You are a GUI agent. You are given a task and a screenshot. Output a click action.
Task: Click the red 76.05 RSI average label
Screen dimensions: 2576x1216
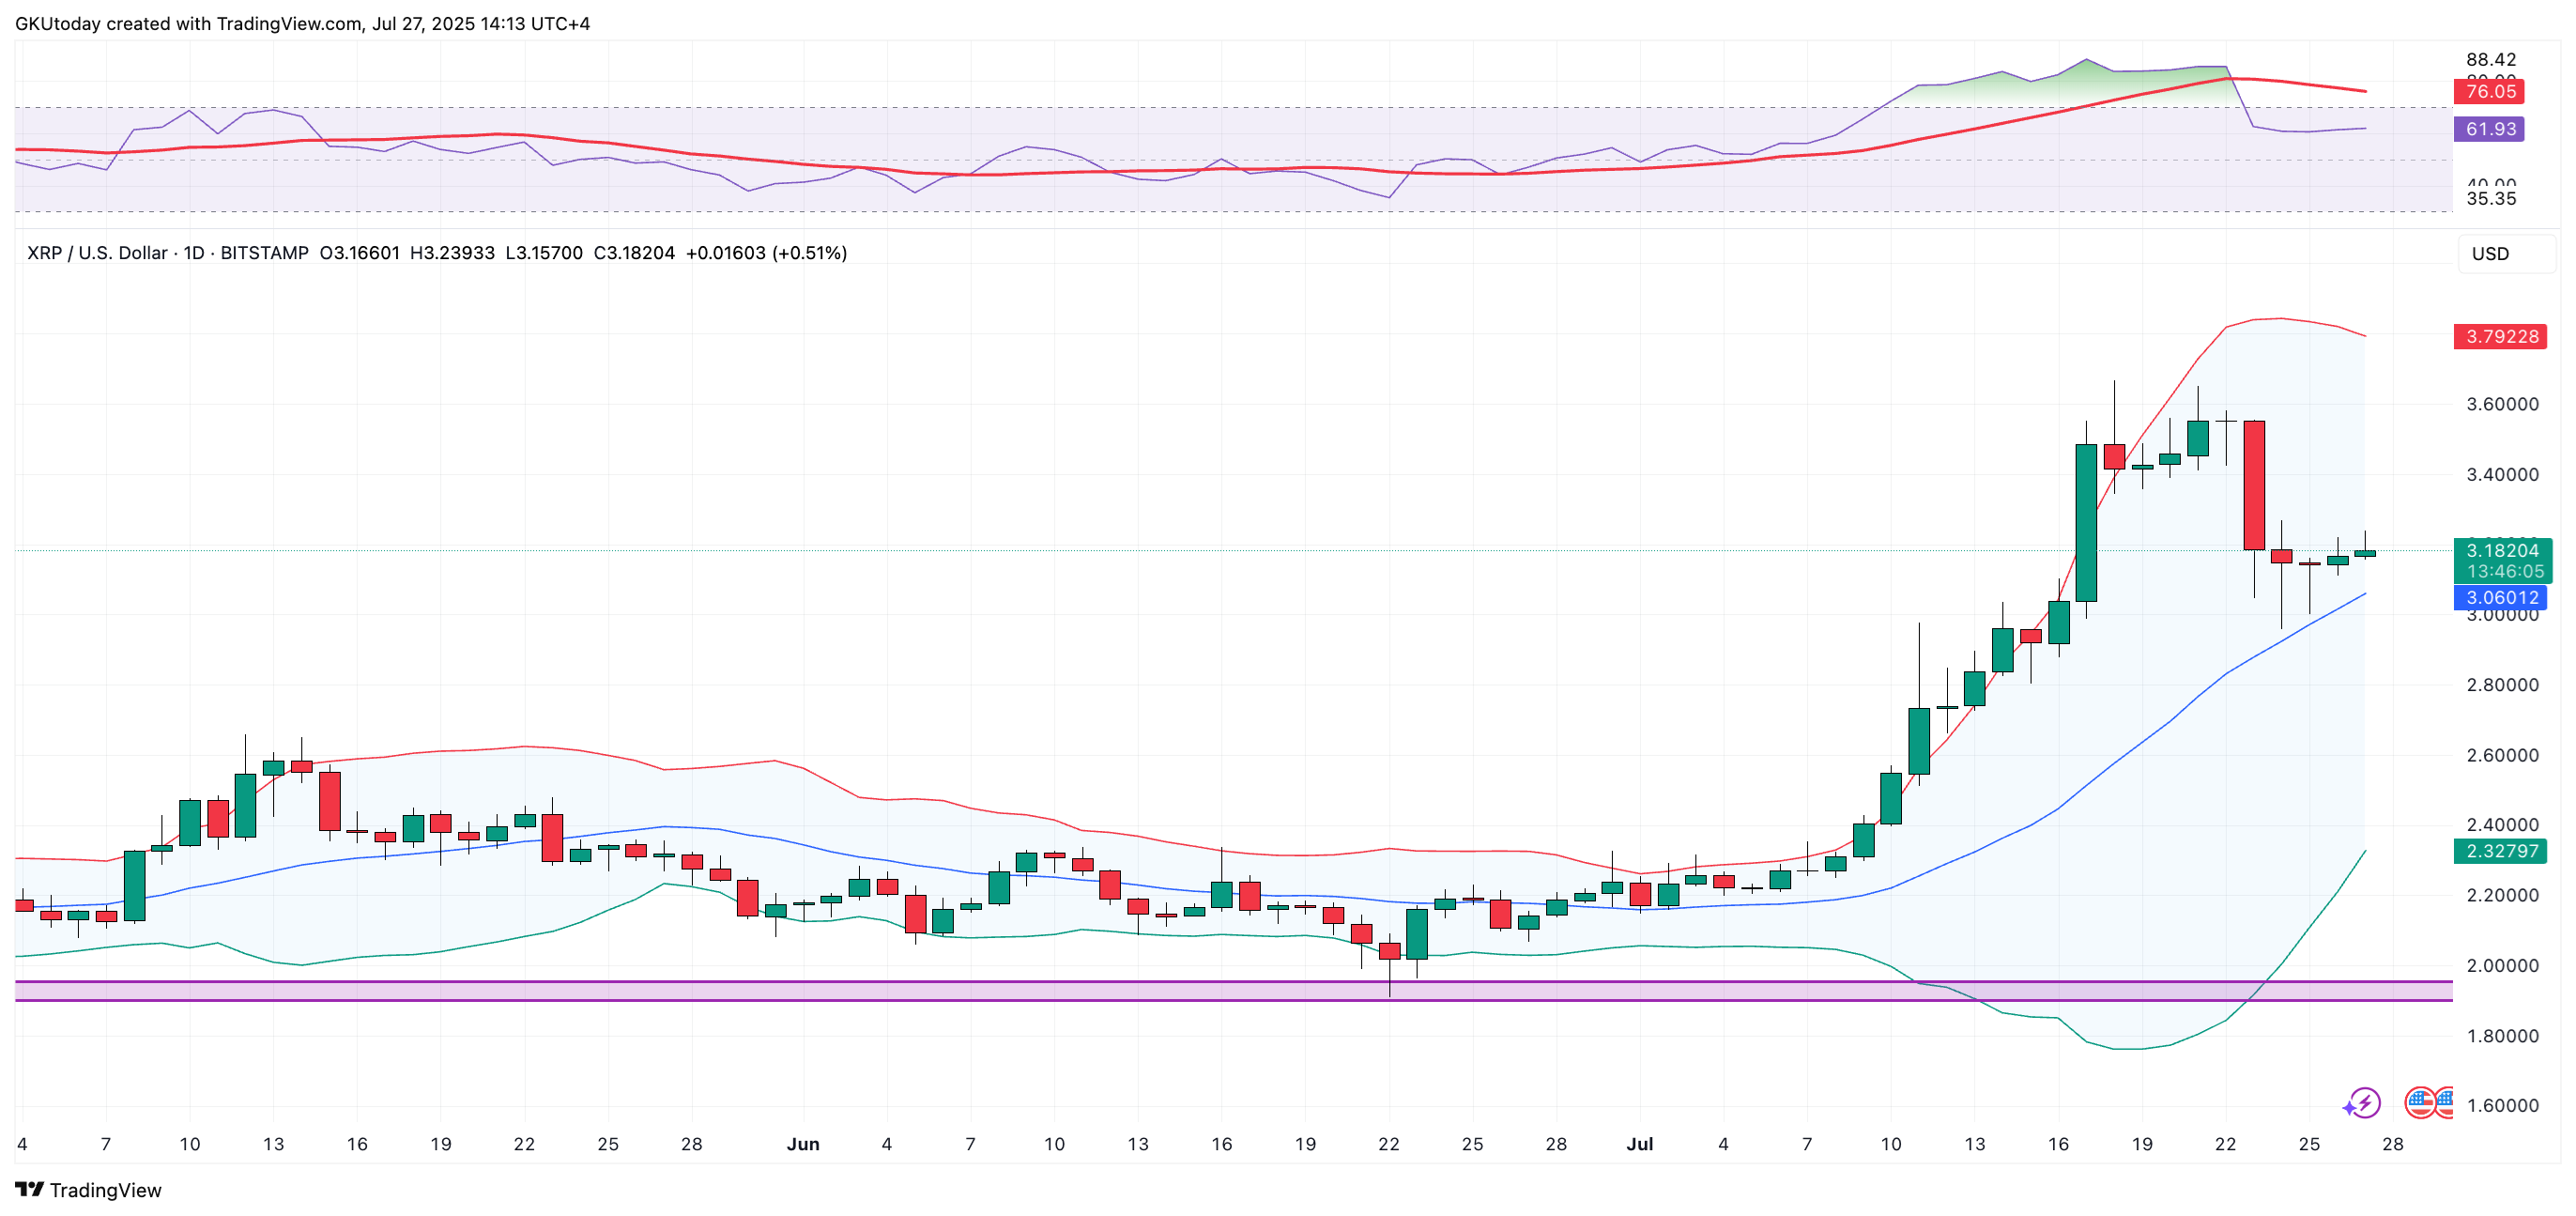click(x=2489, y=91)
